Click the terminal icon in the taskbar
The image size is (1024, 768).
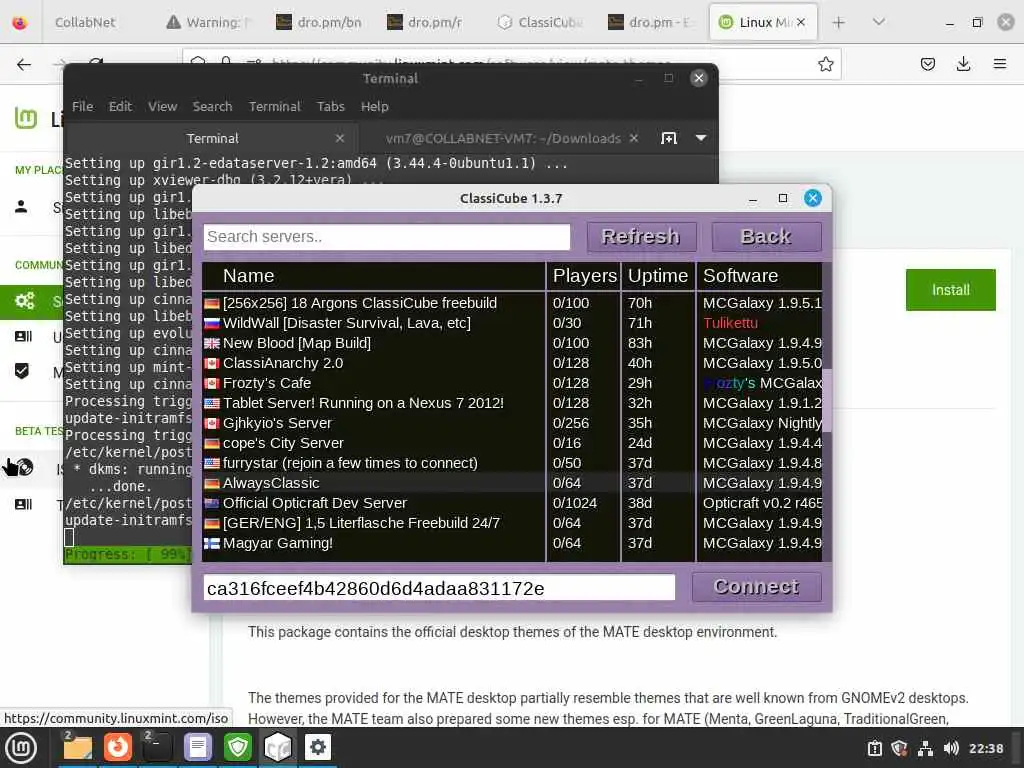(157, 748)
